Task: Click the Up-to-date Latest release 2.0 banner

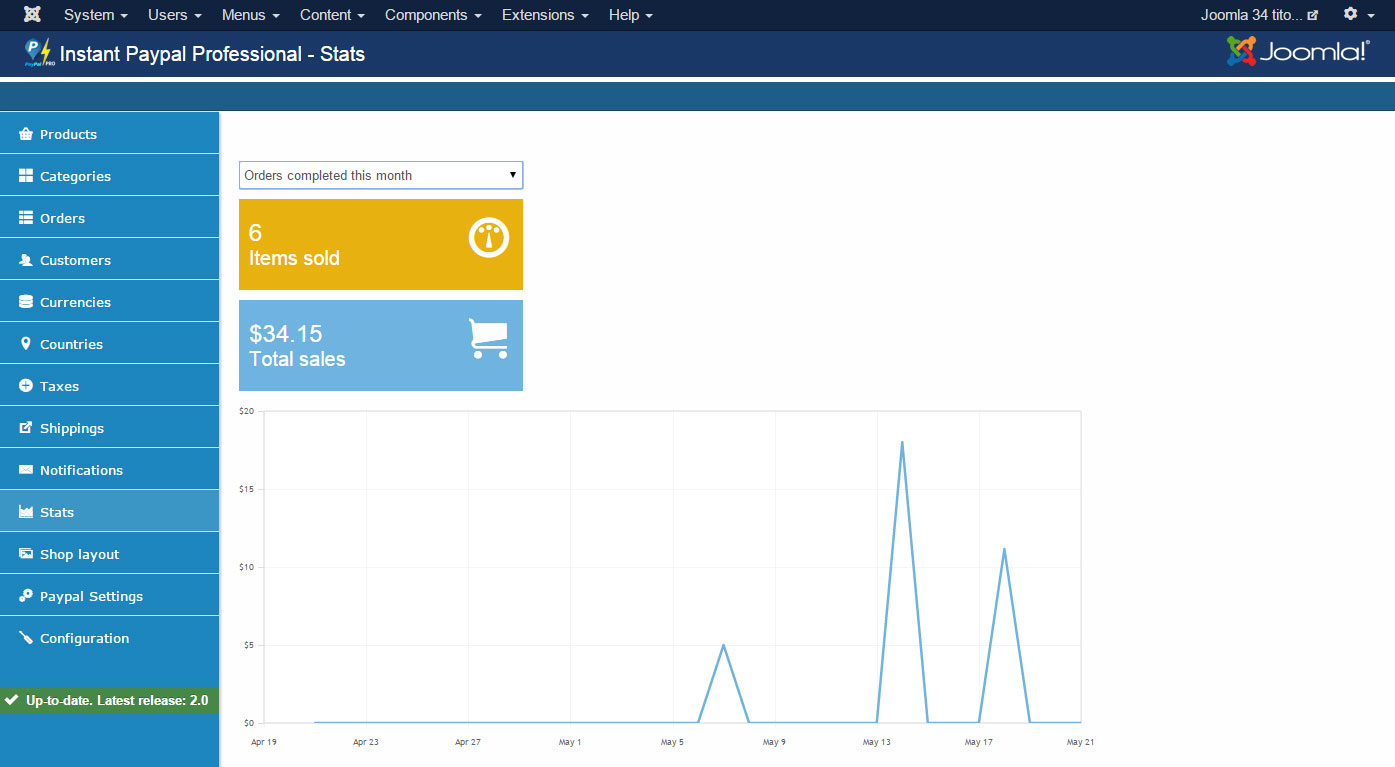Action: click(109, 700)
